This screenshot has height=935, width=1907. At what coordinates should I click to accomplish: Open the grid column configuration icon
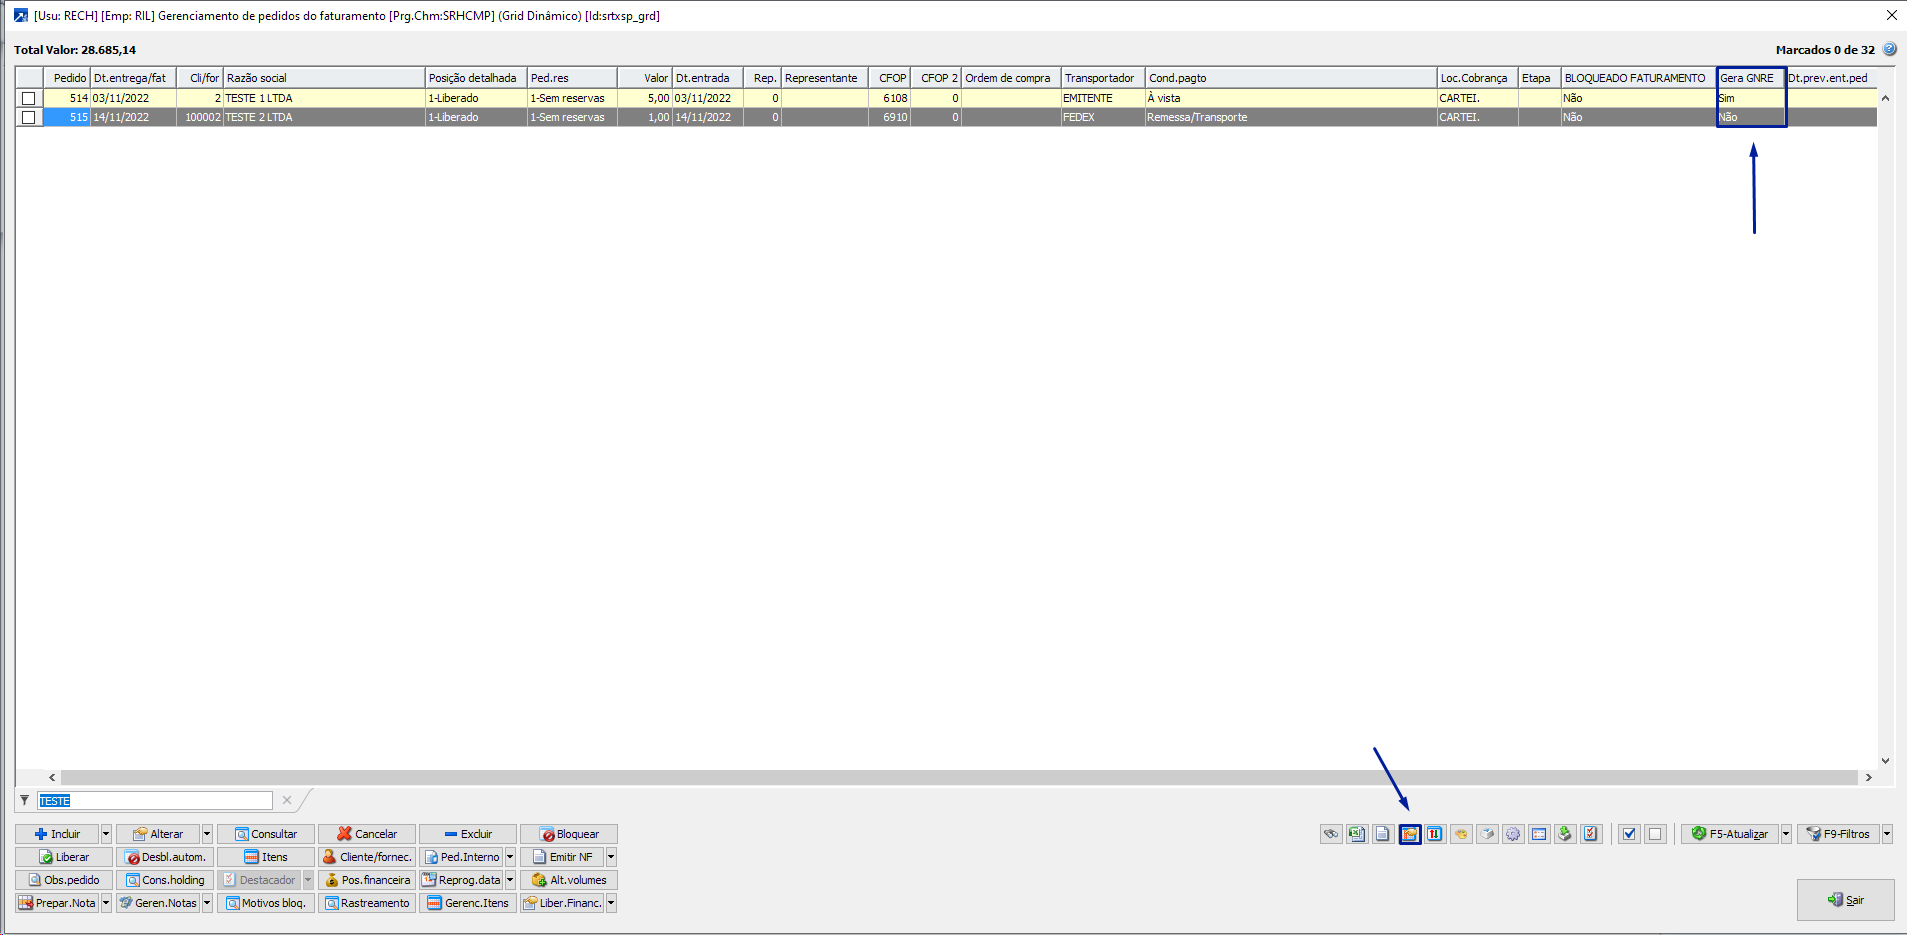1410,834
